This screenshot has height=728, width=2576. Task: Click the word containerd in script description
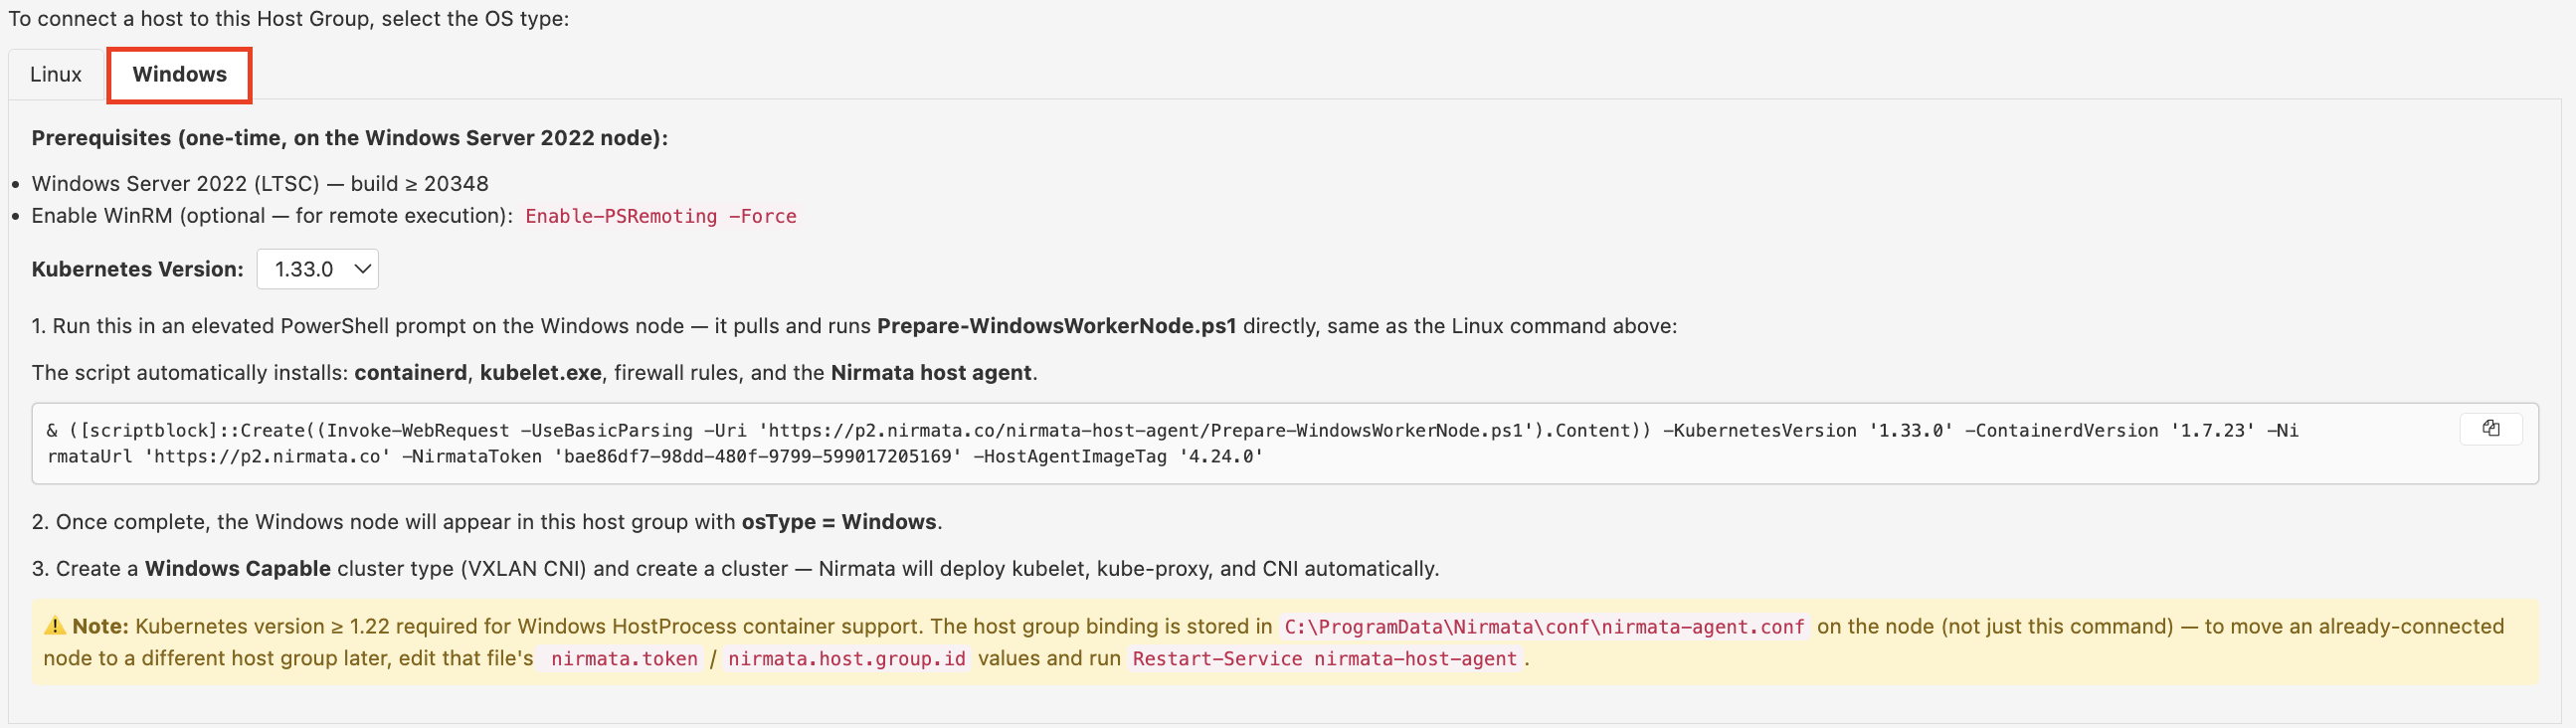click(411, 373)
